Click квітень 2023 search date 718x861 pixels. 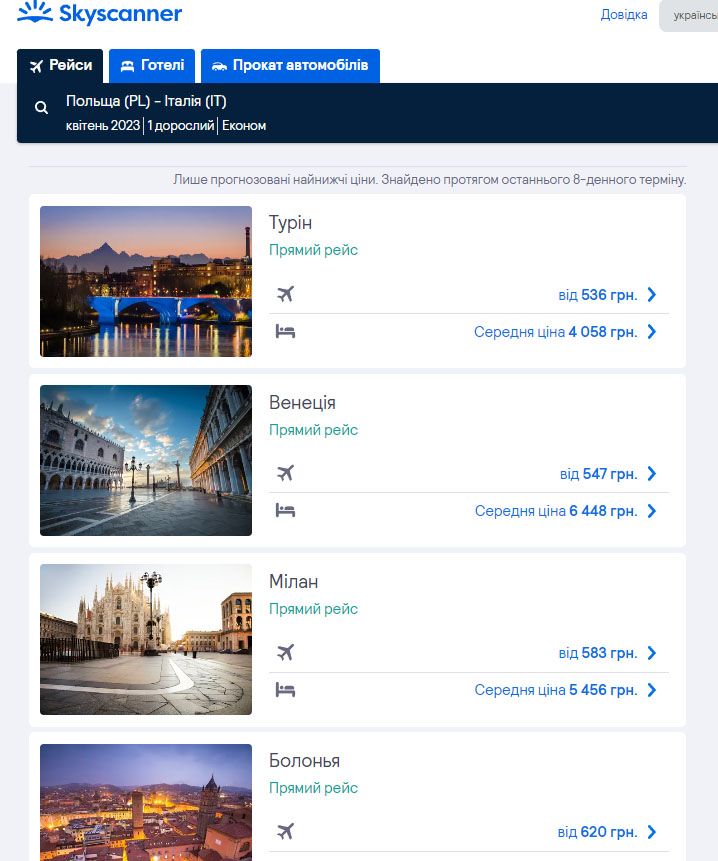(x=103, y=126)
